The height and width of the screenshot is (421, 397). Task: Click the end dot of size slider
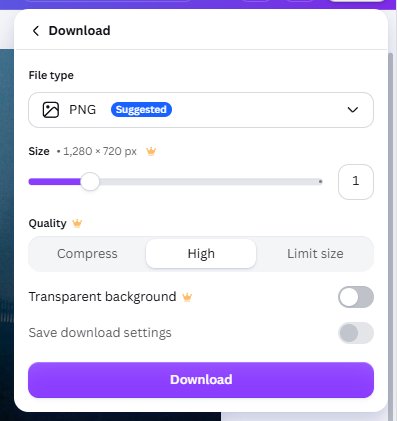click(320, 182)
